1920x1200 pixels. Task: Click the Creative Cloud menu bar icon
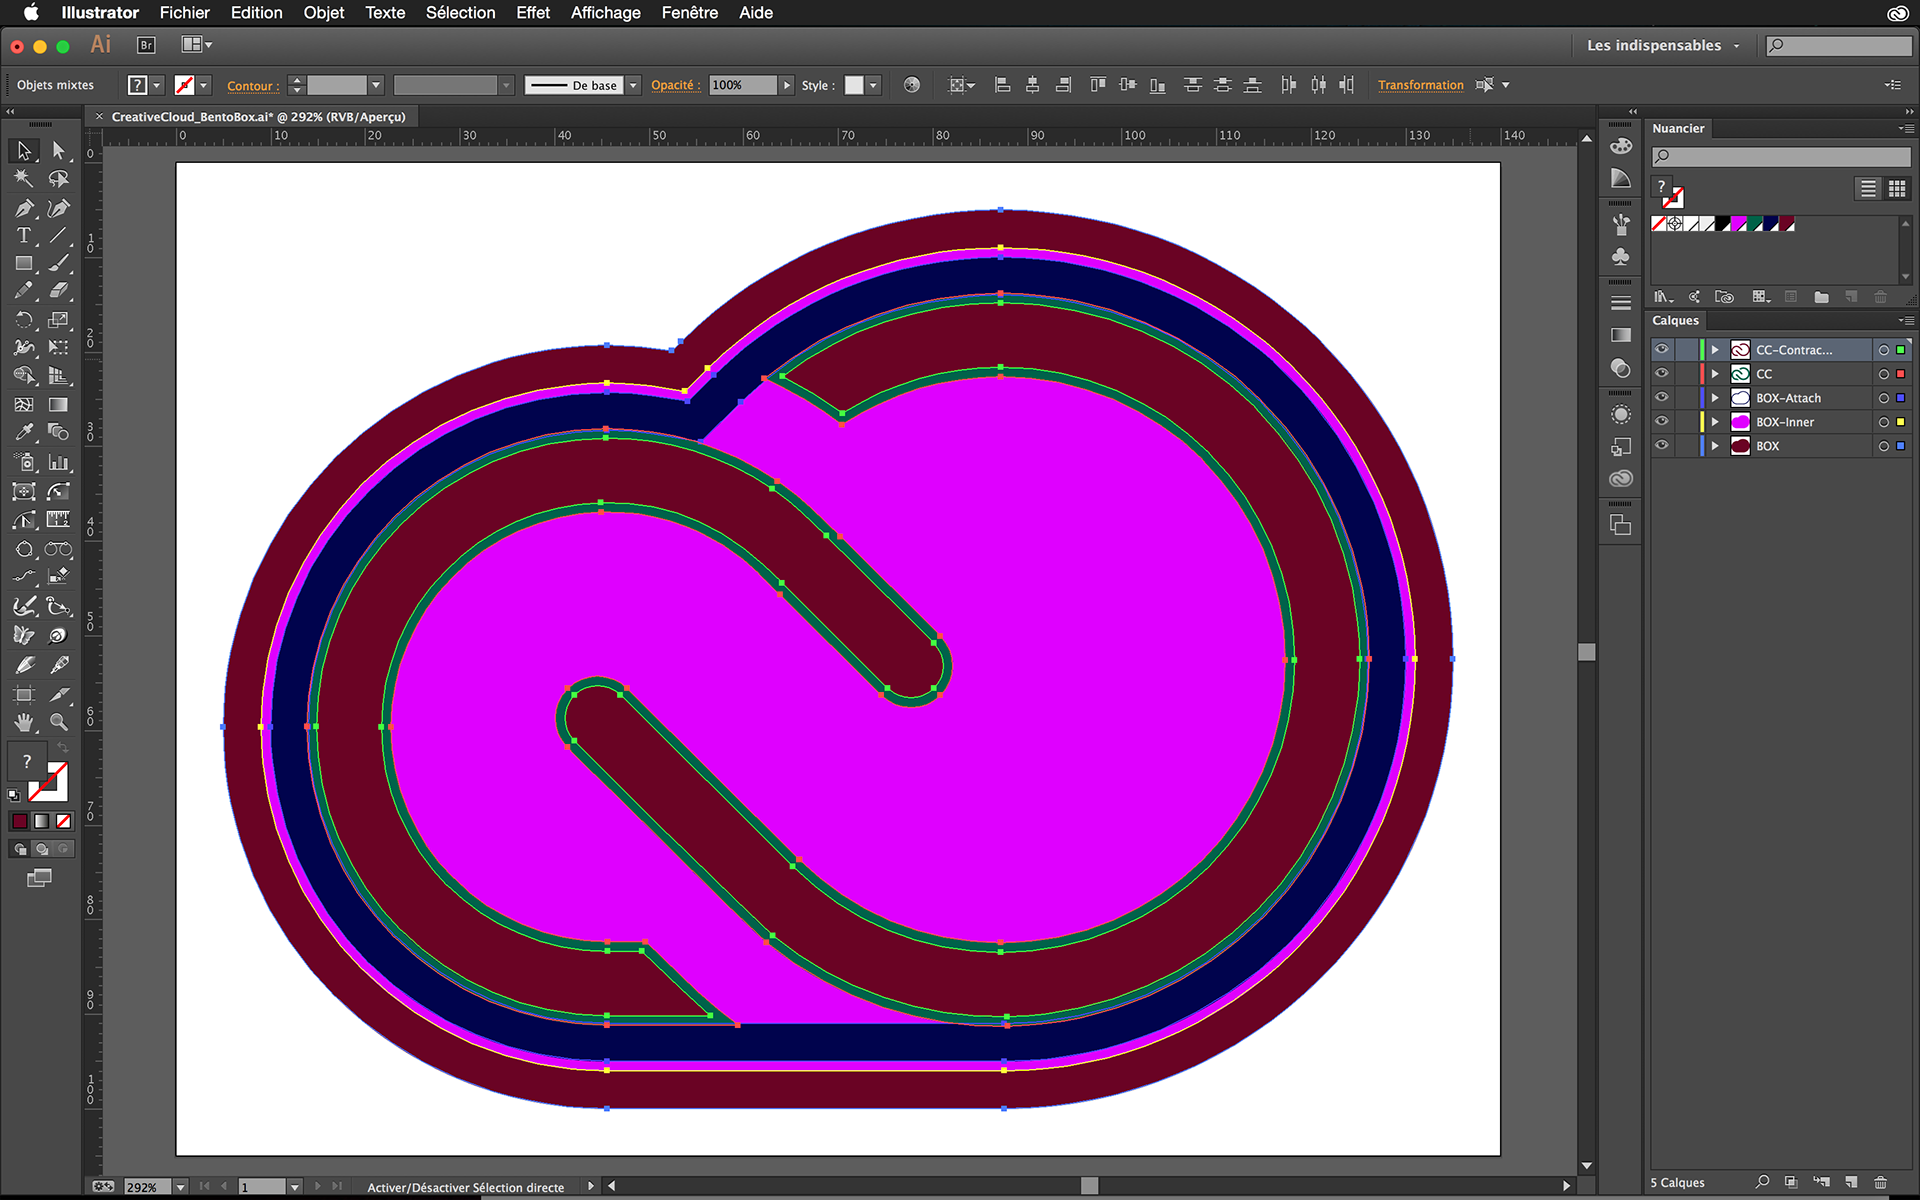tap(1897, 13)
